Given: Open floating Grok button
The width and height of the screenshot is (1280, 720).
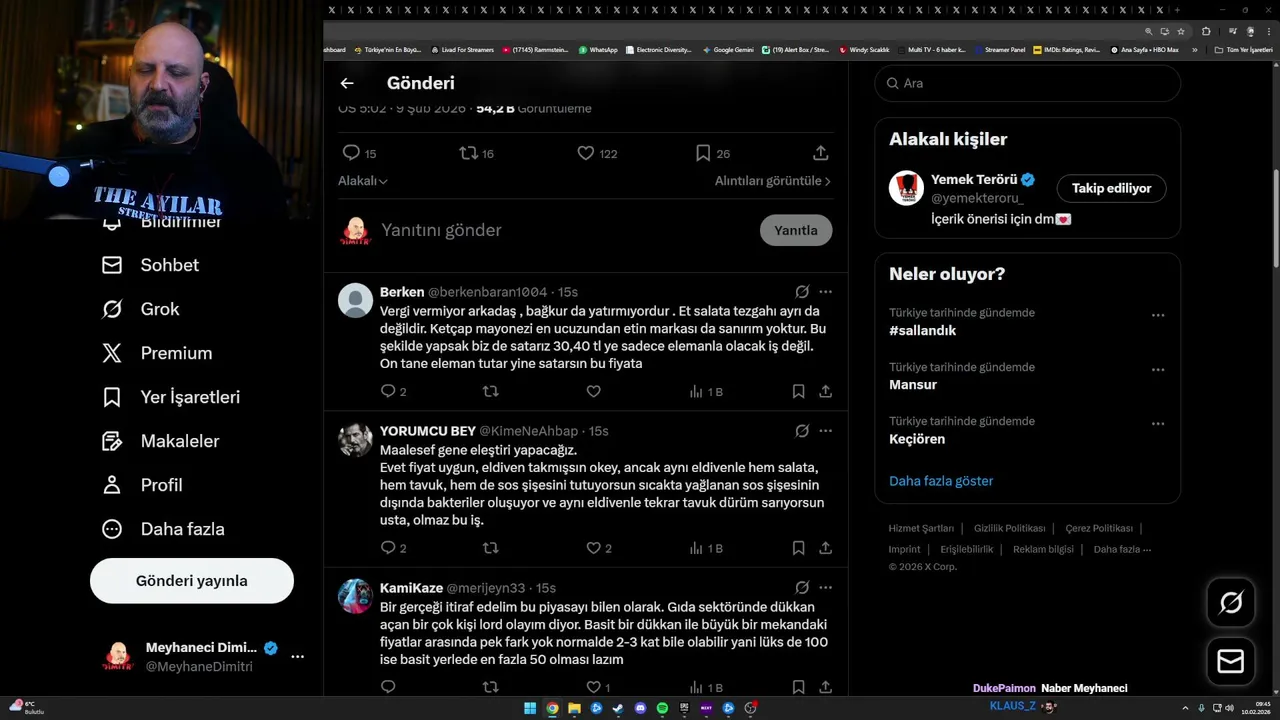Looking at the screenshot, I should click(1231, 602).
